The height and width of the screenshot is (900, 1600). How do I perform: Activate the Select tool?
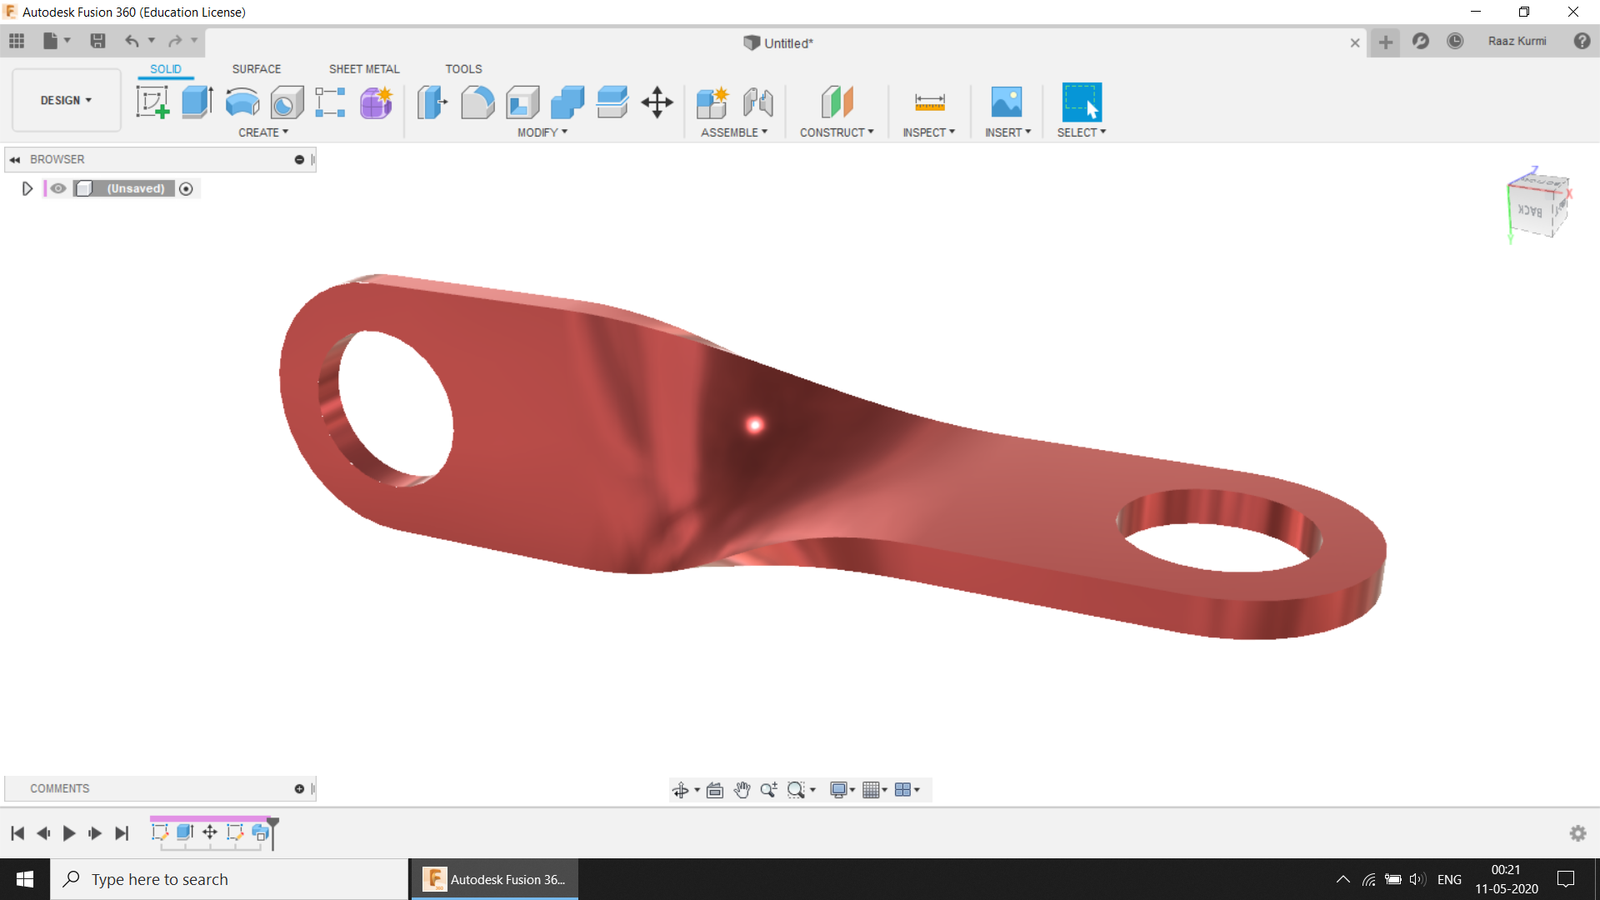point(1082,102)
